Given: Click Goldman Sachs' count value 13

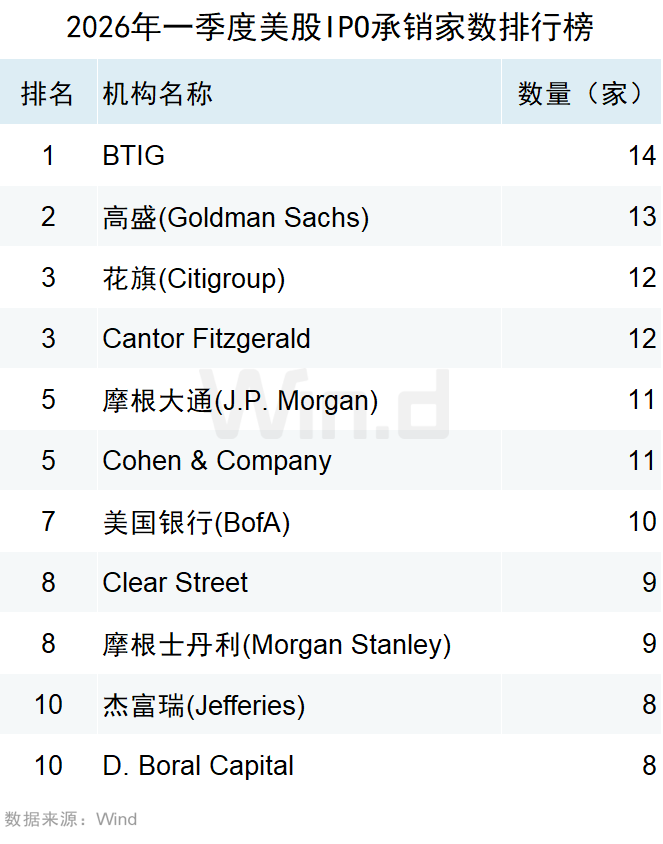Looking at the screenshot, I should (x=641, y=217).
